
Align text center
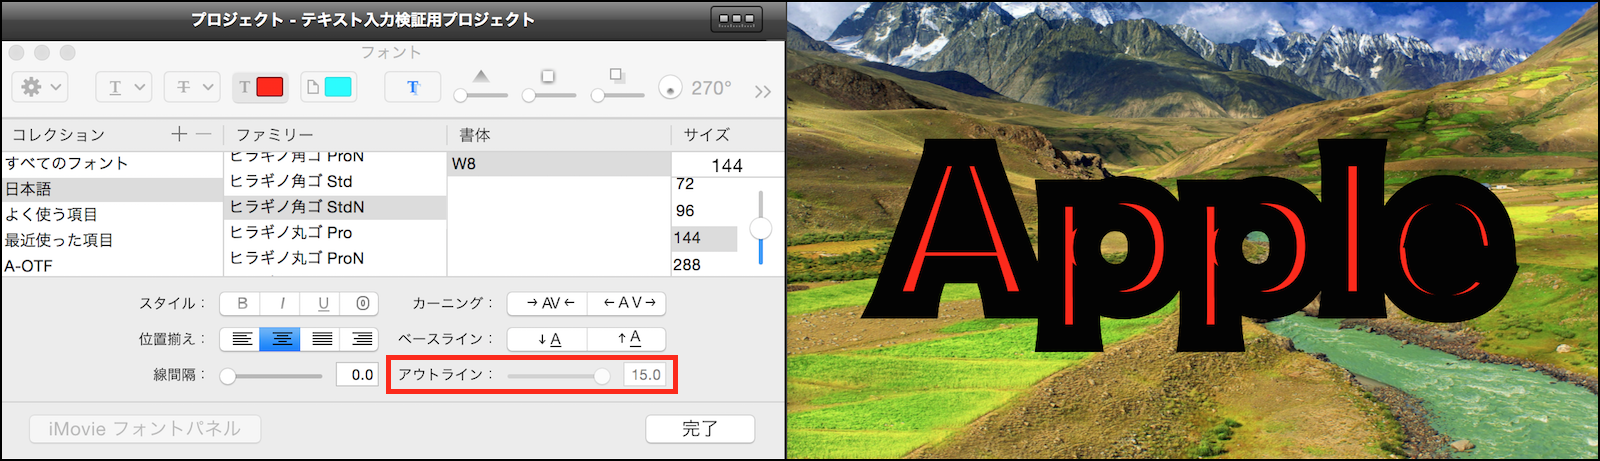281,339
